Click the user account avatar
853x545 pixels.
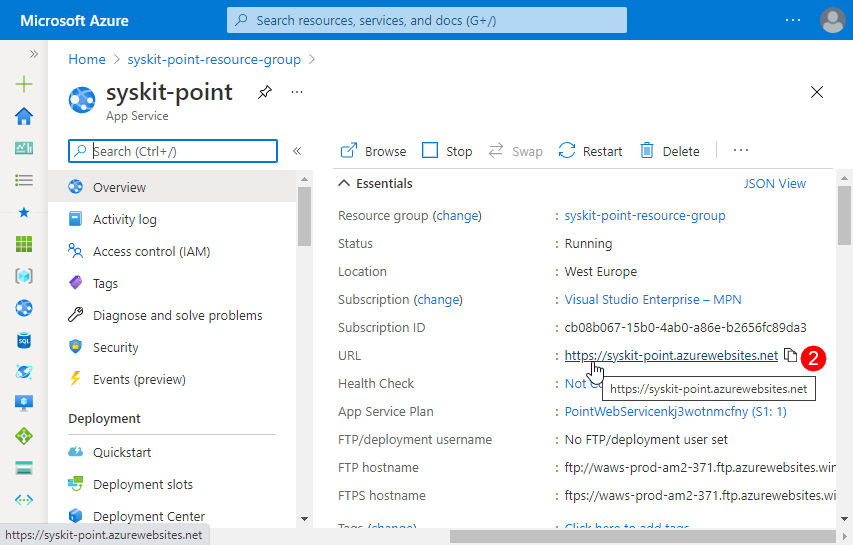pyautogui.click(x=832, y=20)
